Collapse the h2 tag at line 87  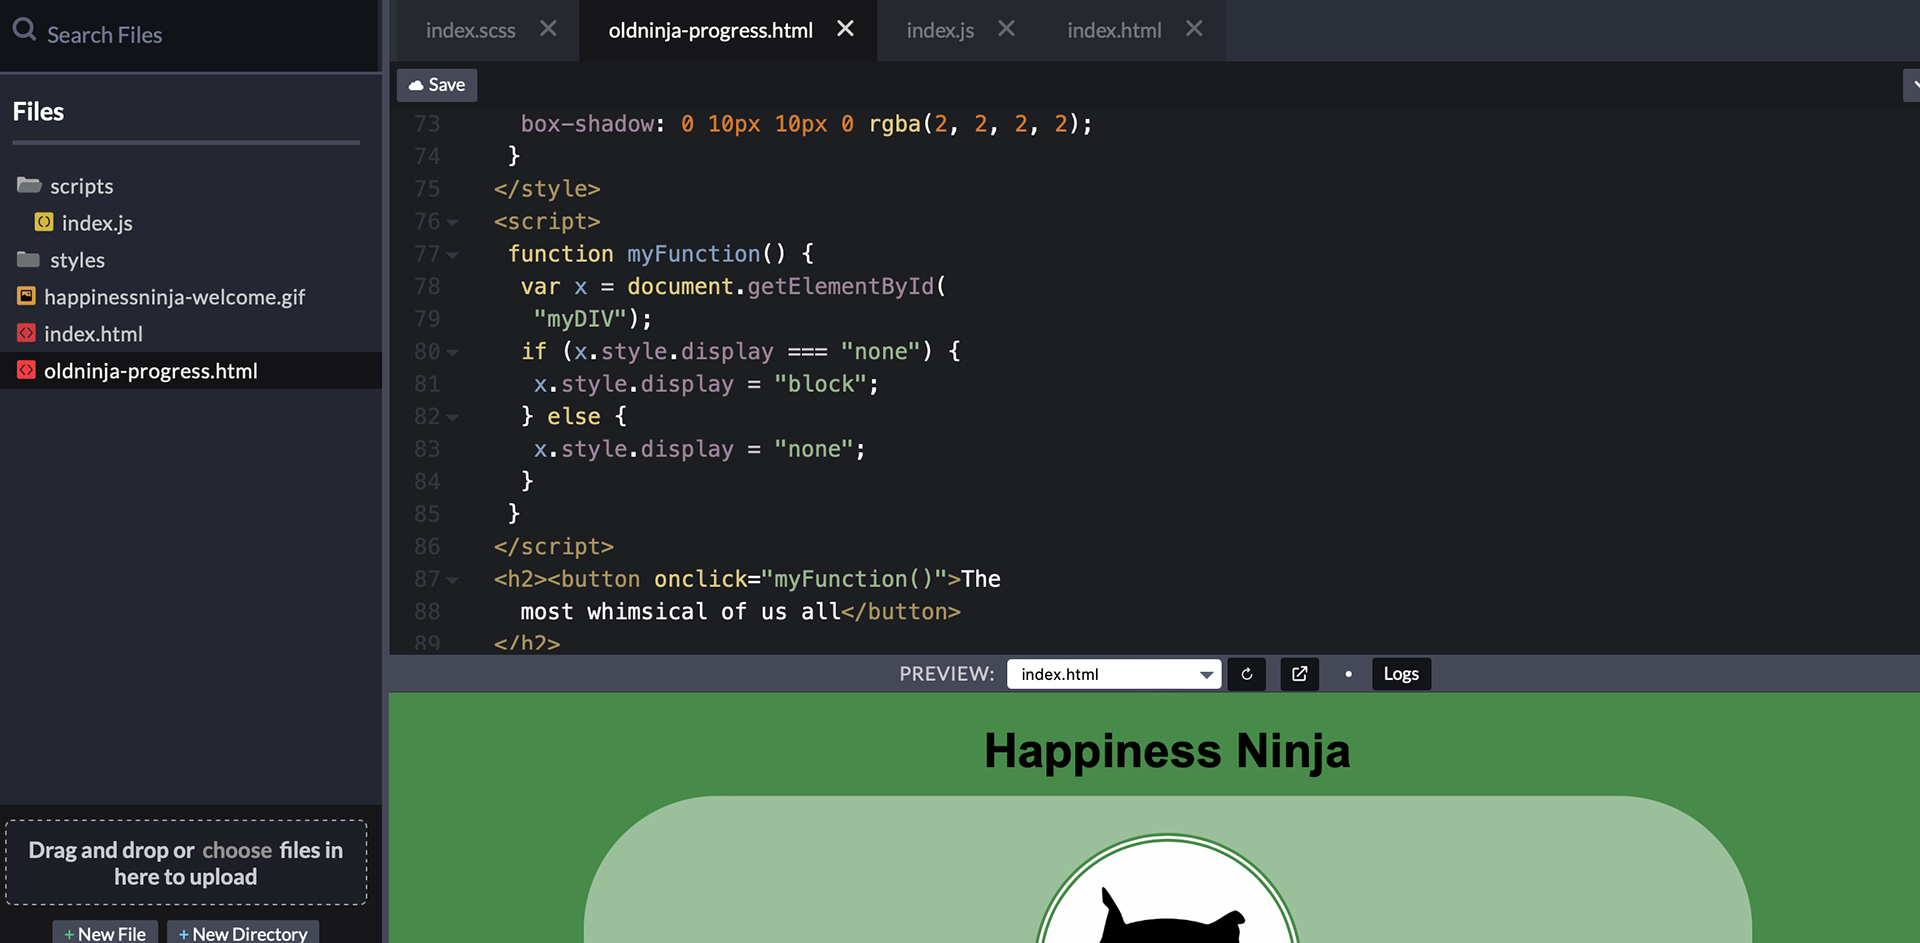tap(453, 580)
